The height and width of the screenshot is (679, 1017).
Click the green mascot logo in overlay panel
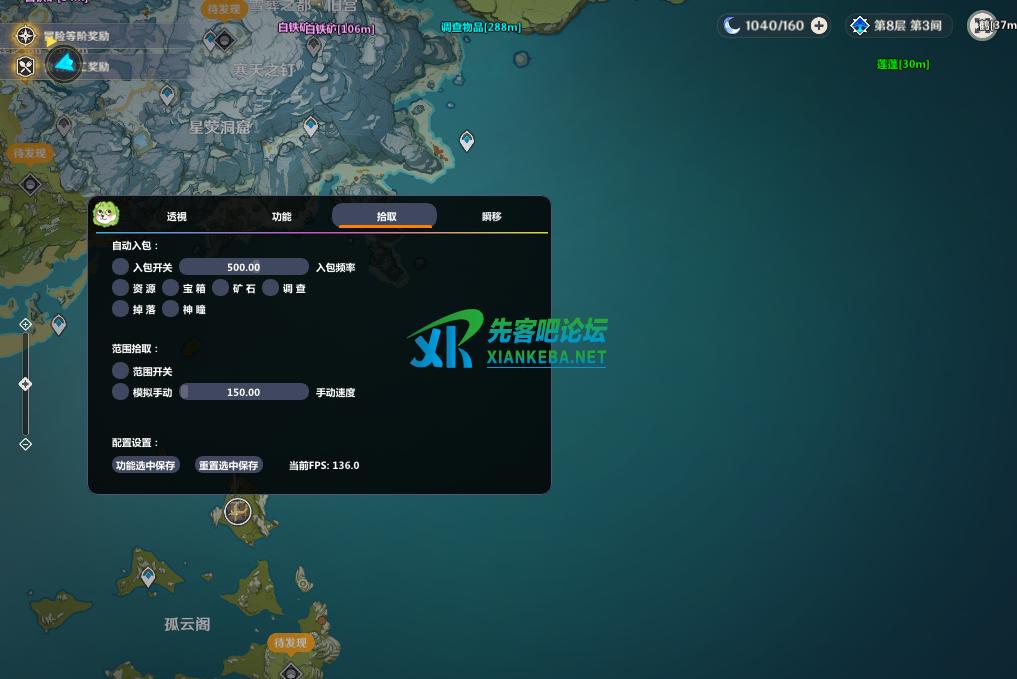(106, 215)
